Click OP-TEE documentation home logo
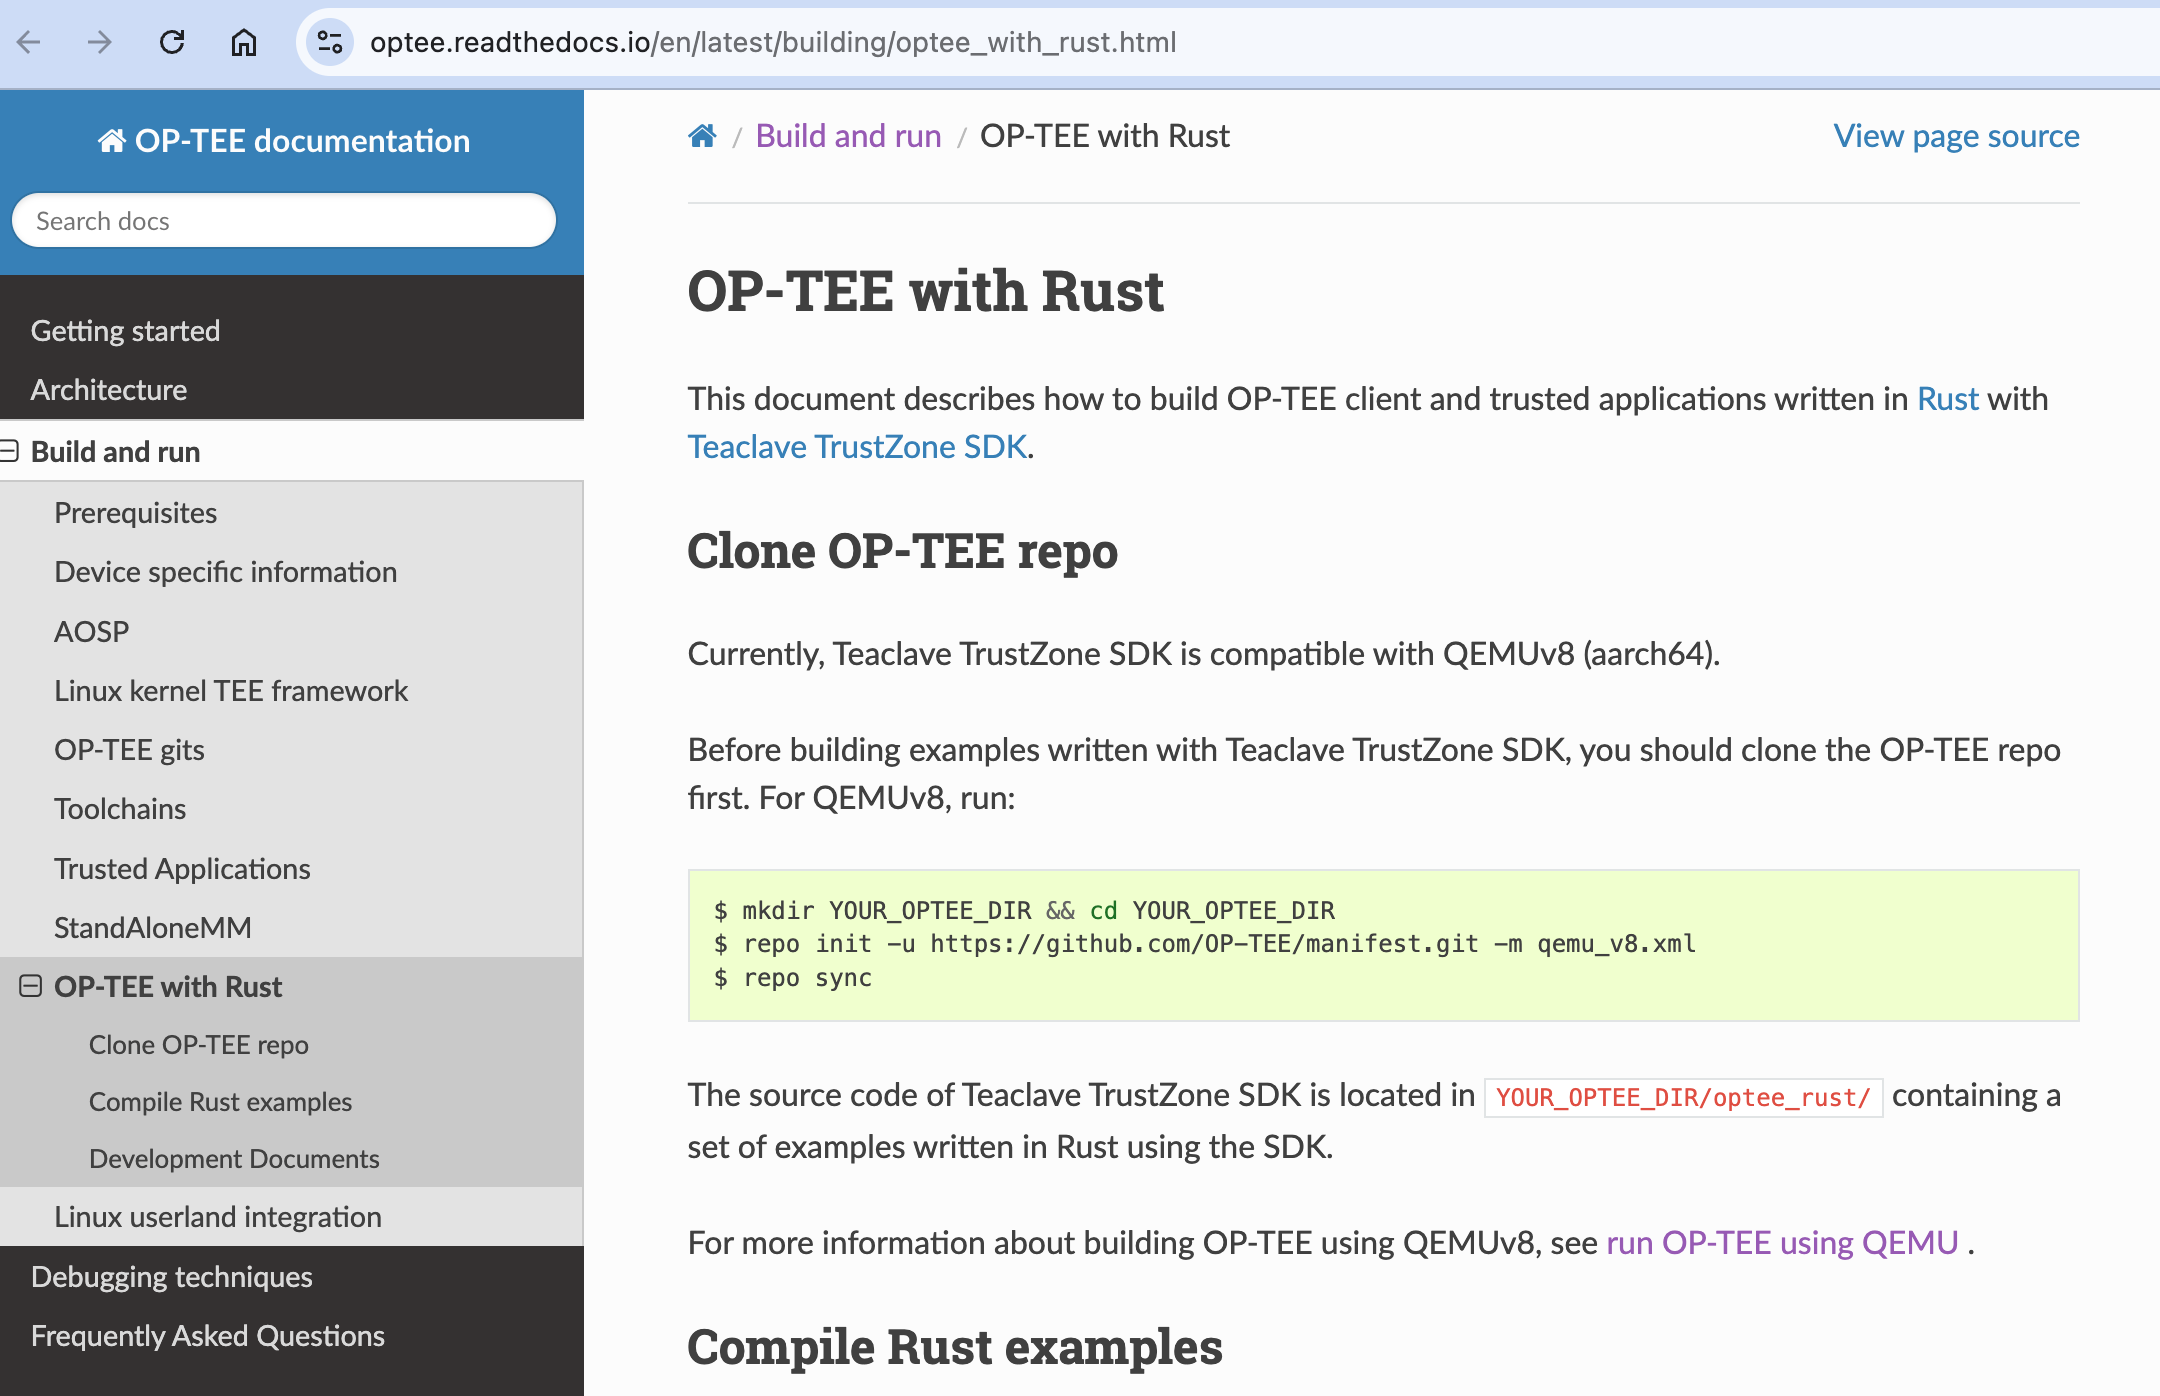Viewport: 2160px width, 1396px height. (x=284, y=141)
